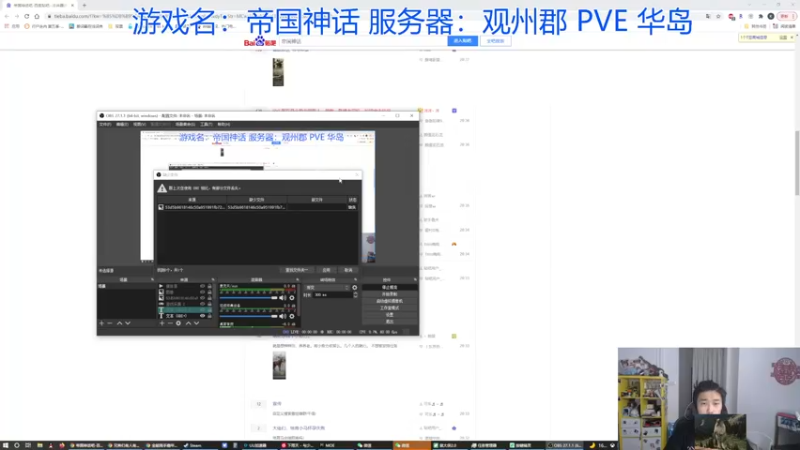Toggle visibility of the third image source
The image size is (800, 450).
click(203, 298)
